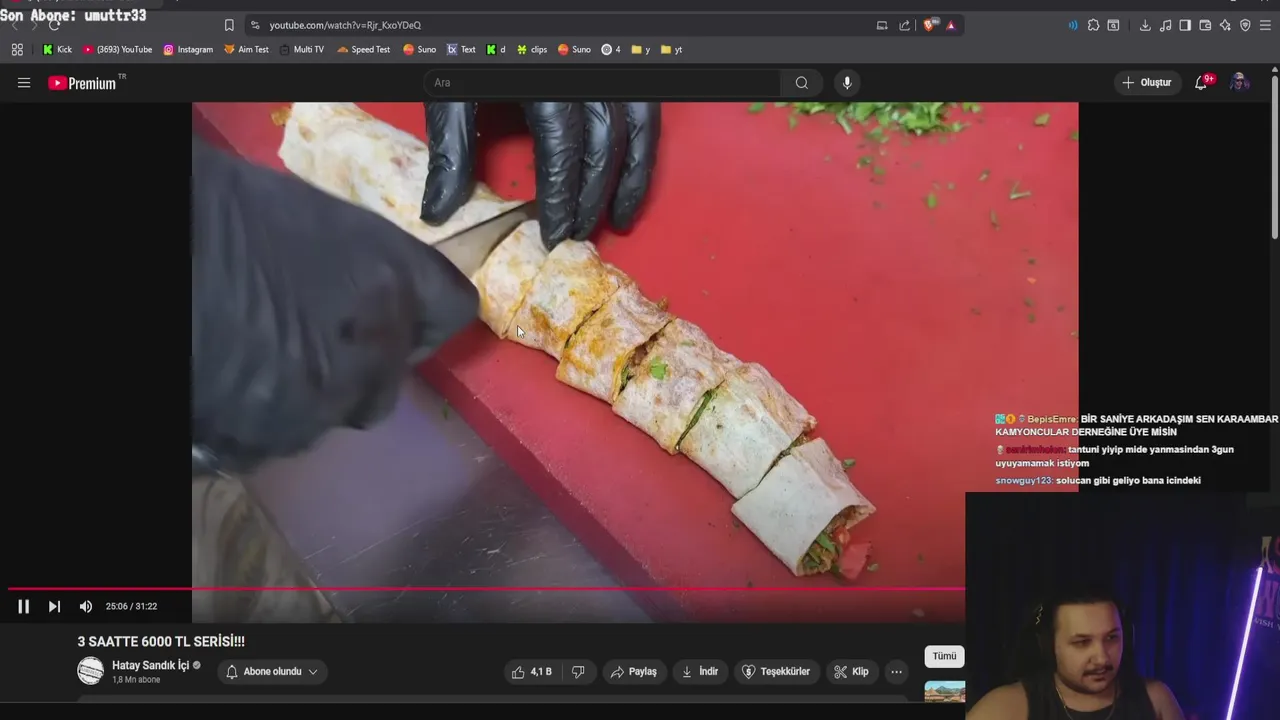This screenshot has height=720, width=1280.
Task: Open the Instagram bookmark
Action: click(x=188, y=49)
